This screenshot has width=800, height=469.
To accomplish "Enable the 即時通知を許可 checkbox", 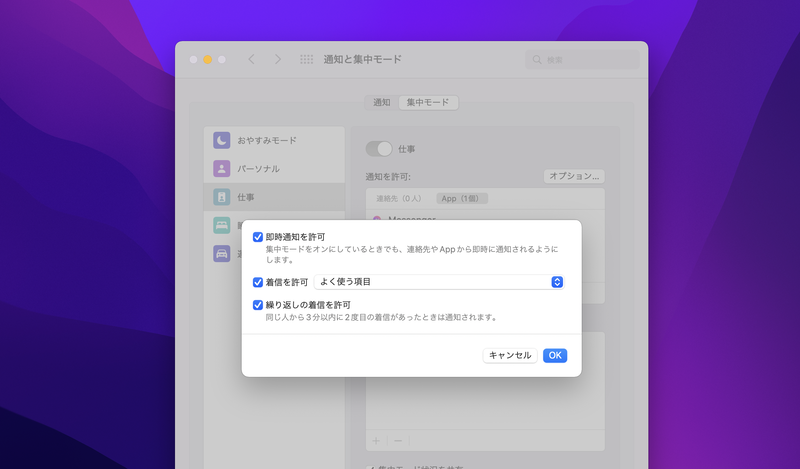I will [258, 237].
